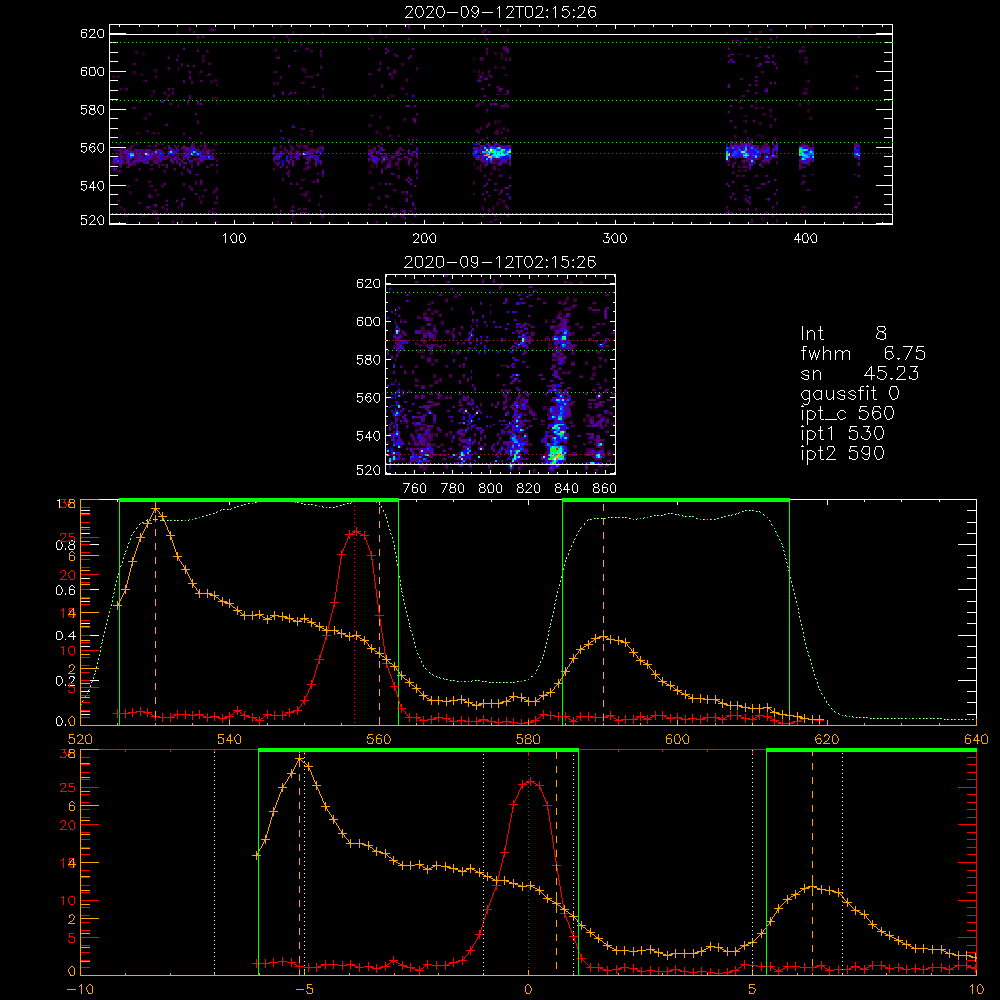The width and height of the screenshot is (1000, 1000).
Task: Click the middle plot title 2020-09-12T02:15:26
Action: tap(500, 262)
